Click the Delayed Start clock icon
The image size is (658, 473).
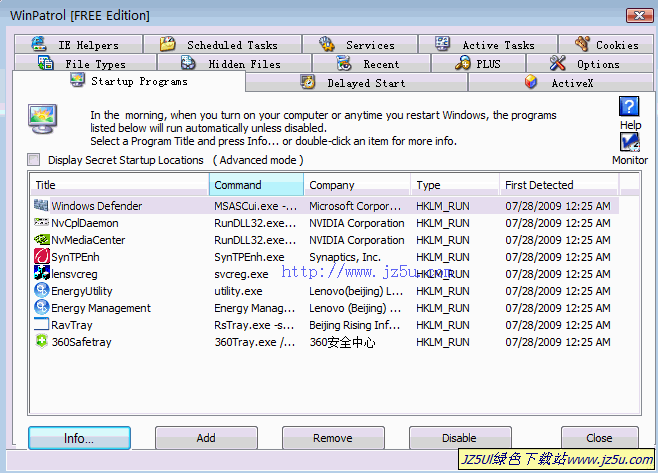point(308,82)
